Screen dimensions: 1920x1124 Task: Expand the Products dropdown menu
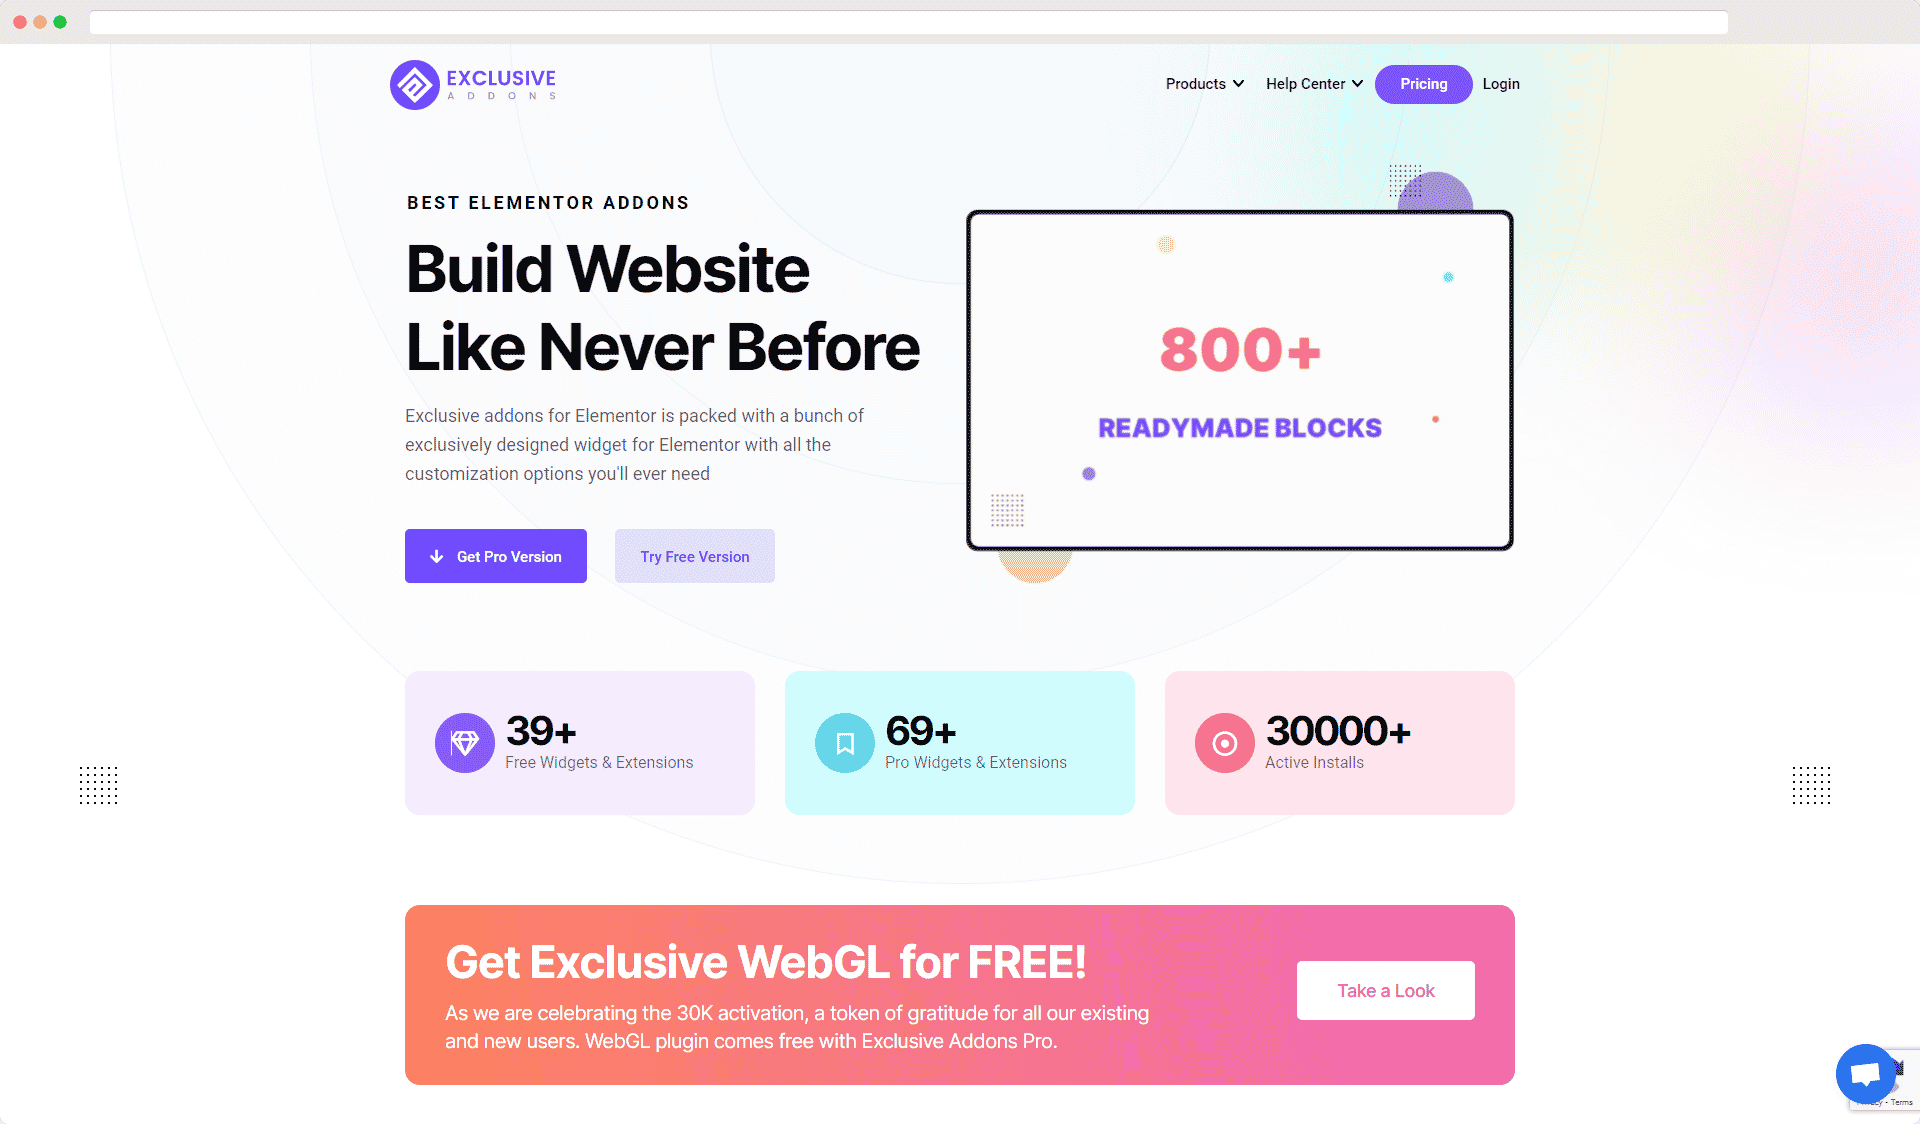click(1202, 83)
